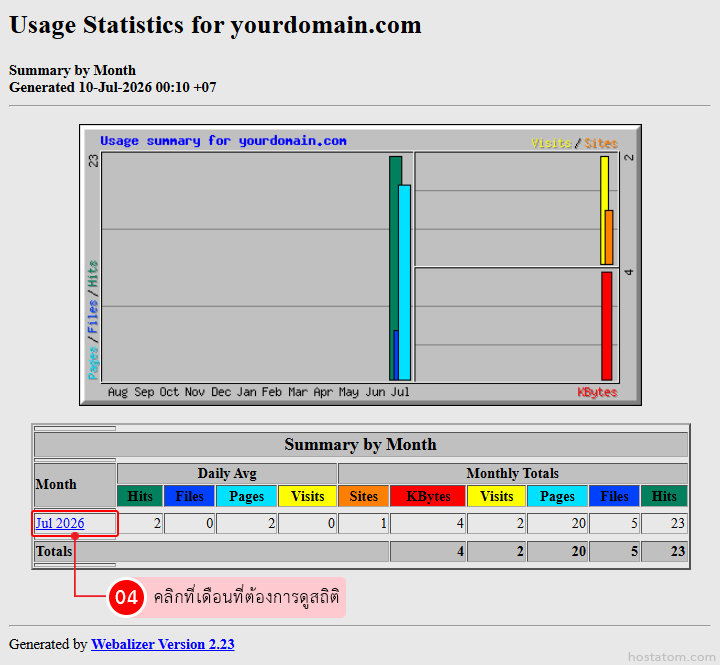The width and height of the screenshot is (720, 665).
Task: Click the chart title Usage summary for yourdomain.com
Action: (223, 141)
